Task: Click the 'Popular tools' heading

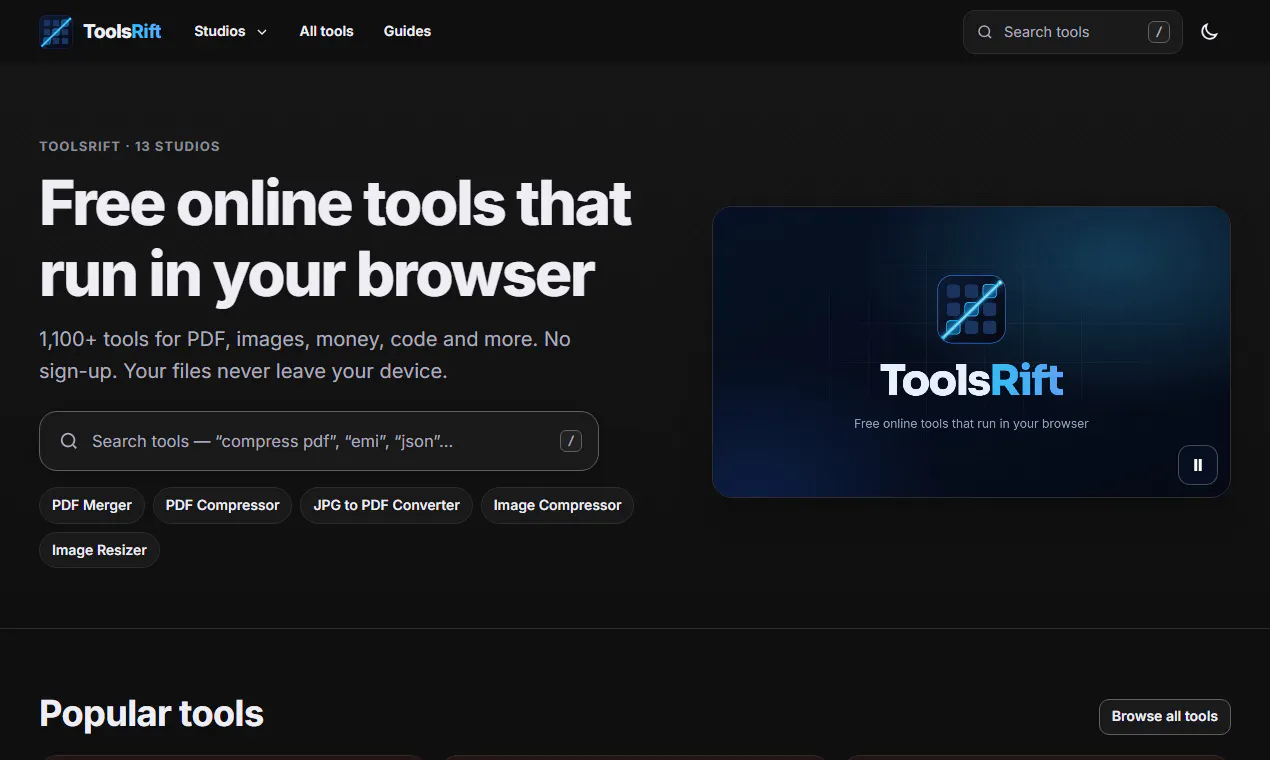Action: point(151,714)
